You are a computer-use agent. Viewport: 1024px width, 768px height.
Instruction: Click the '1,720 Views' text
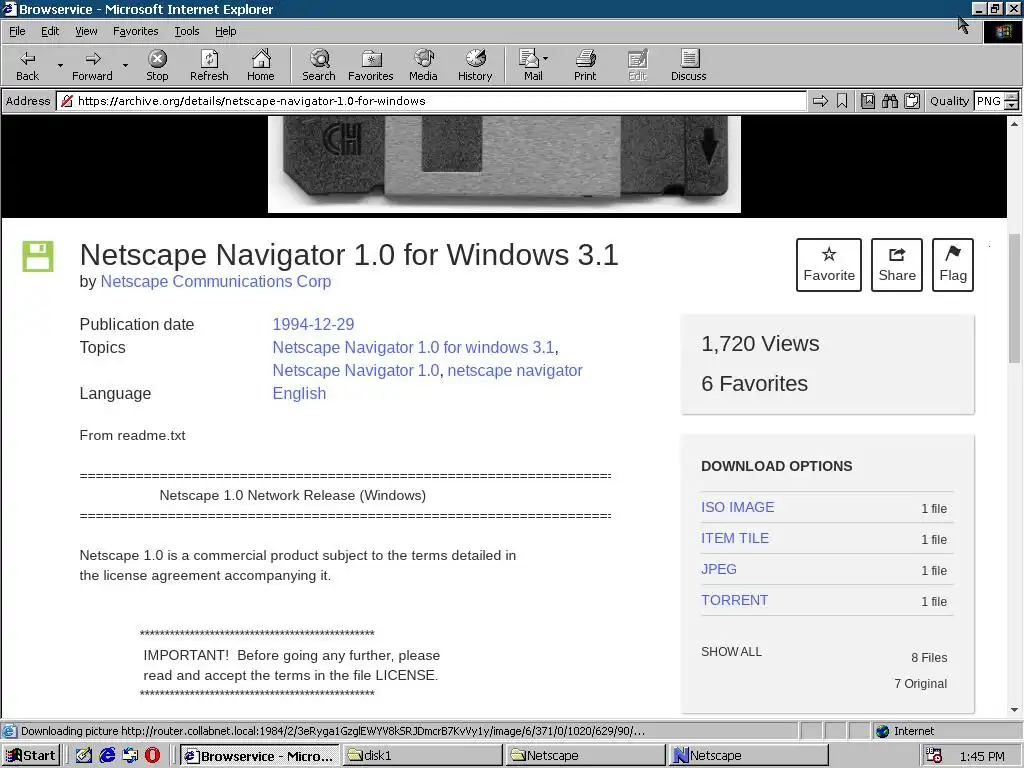760,344
